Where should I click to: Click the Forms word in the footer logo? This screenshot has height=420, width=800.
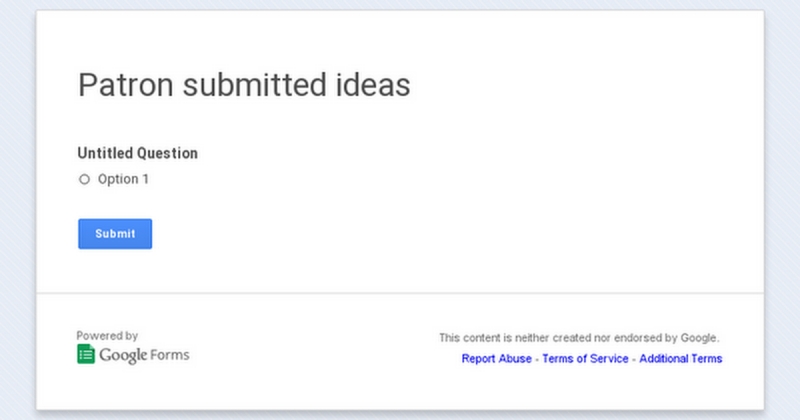(x=170, y=355)
